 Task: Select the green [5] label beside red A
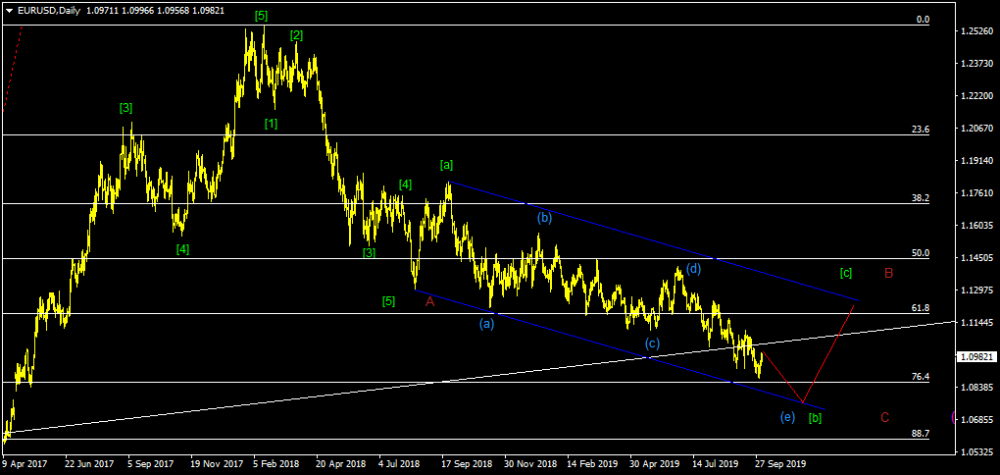(x=388, y=301)
